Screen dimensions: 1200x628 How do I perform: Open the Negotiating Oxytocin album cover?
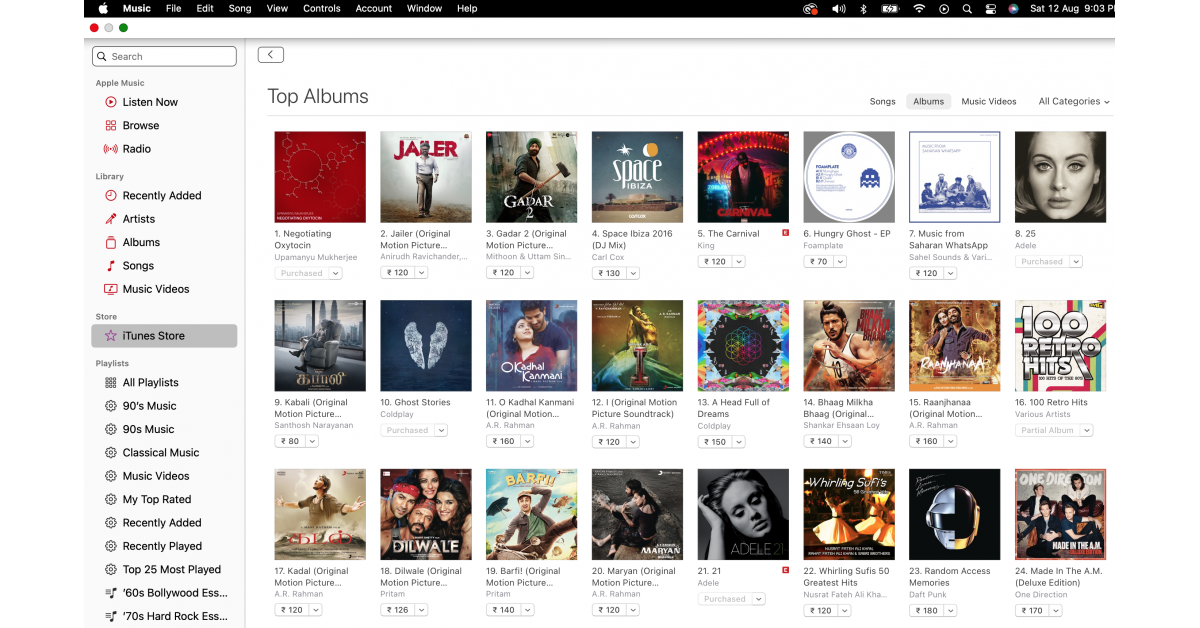click(x=320, y=177)
